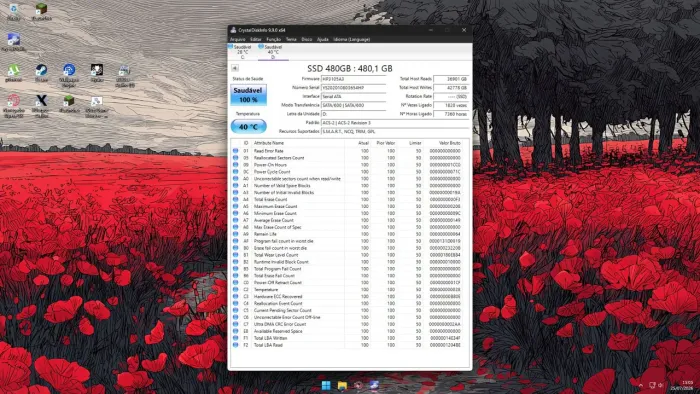Viewport: 700px width, 394px height.
Task: Select the Average Erase Count row
Action: click(x=347, y=220)
